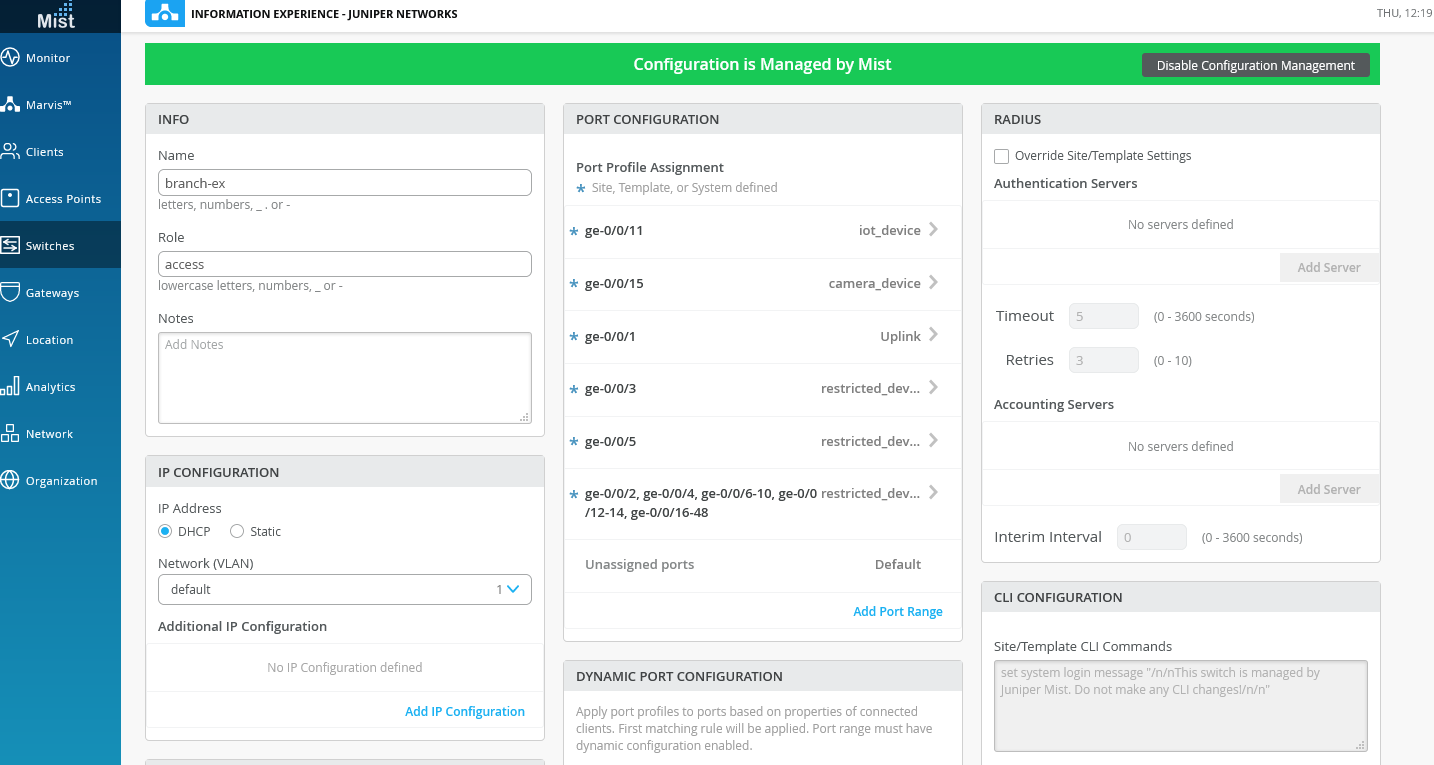The image size is (1434, 765).
Task: Open the Organization globe icon
Action: coord(11,480)
